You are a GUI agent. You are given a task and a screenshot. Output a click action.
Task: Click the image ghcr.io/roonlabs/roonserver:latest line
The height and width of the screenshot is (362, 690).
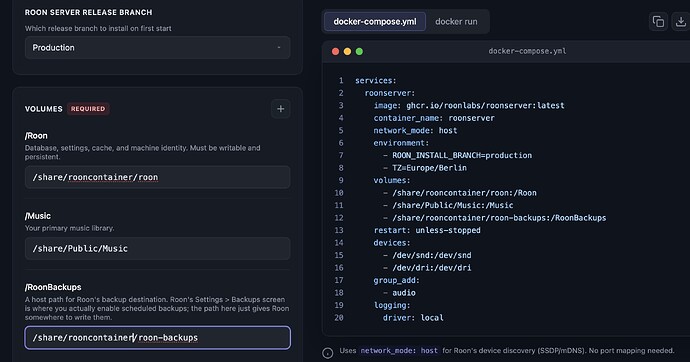pos(469,106)
